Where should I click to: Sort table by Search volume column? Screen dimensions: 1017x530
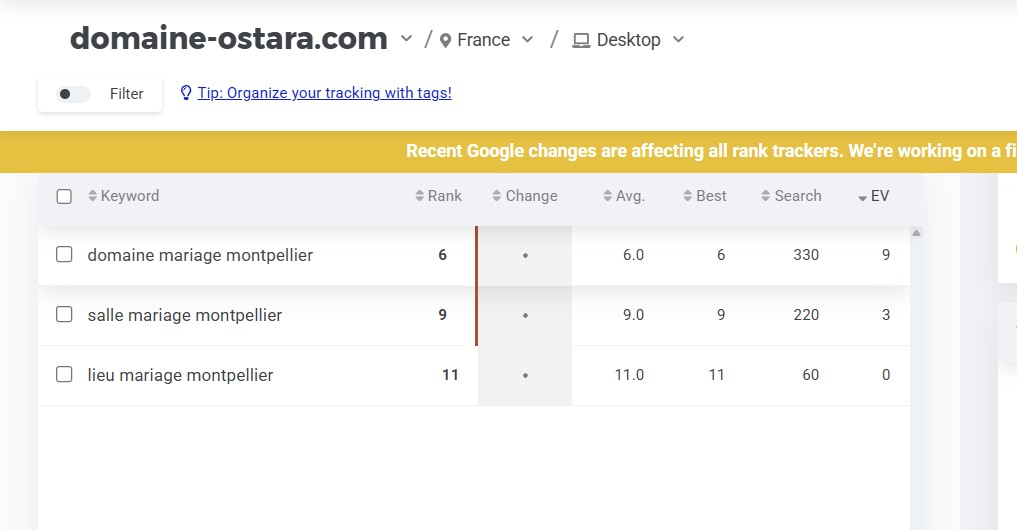pyautogui.click(x=797, y=196)
